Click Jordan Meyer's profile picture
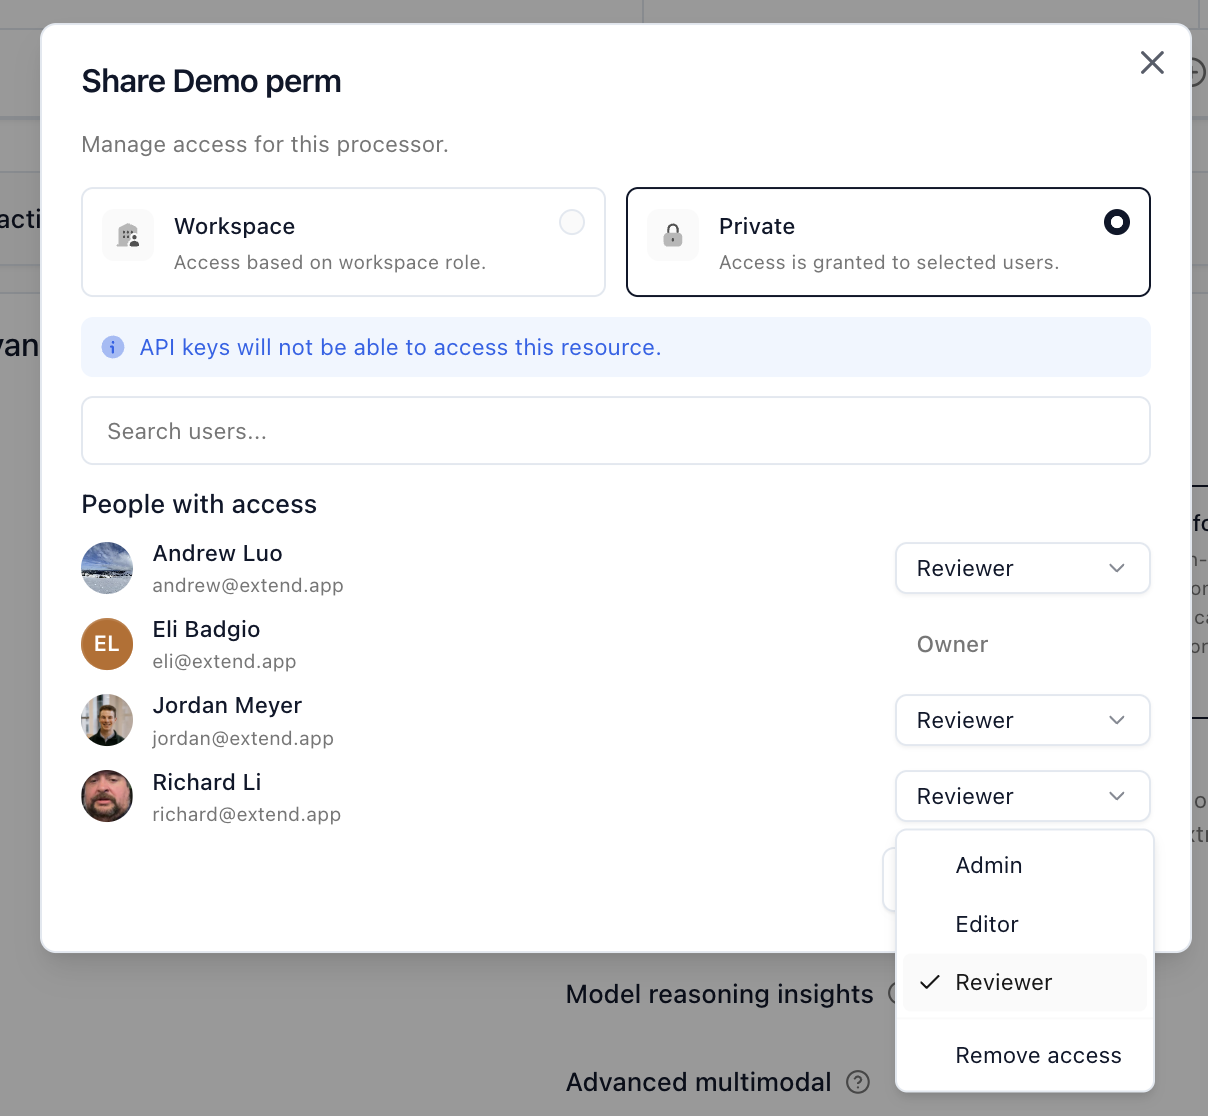 (107, 720)
